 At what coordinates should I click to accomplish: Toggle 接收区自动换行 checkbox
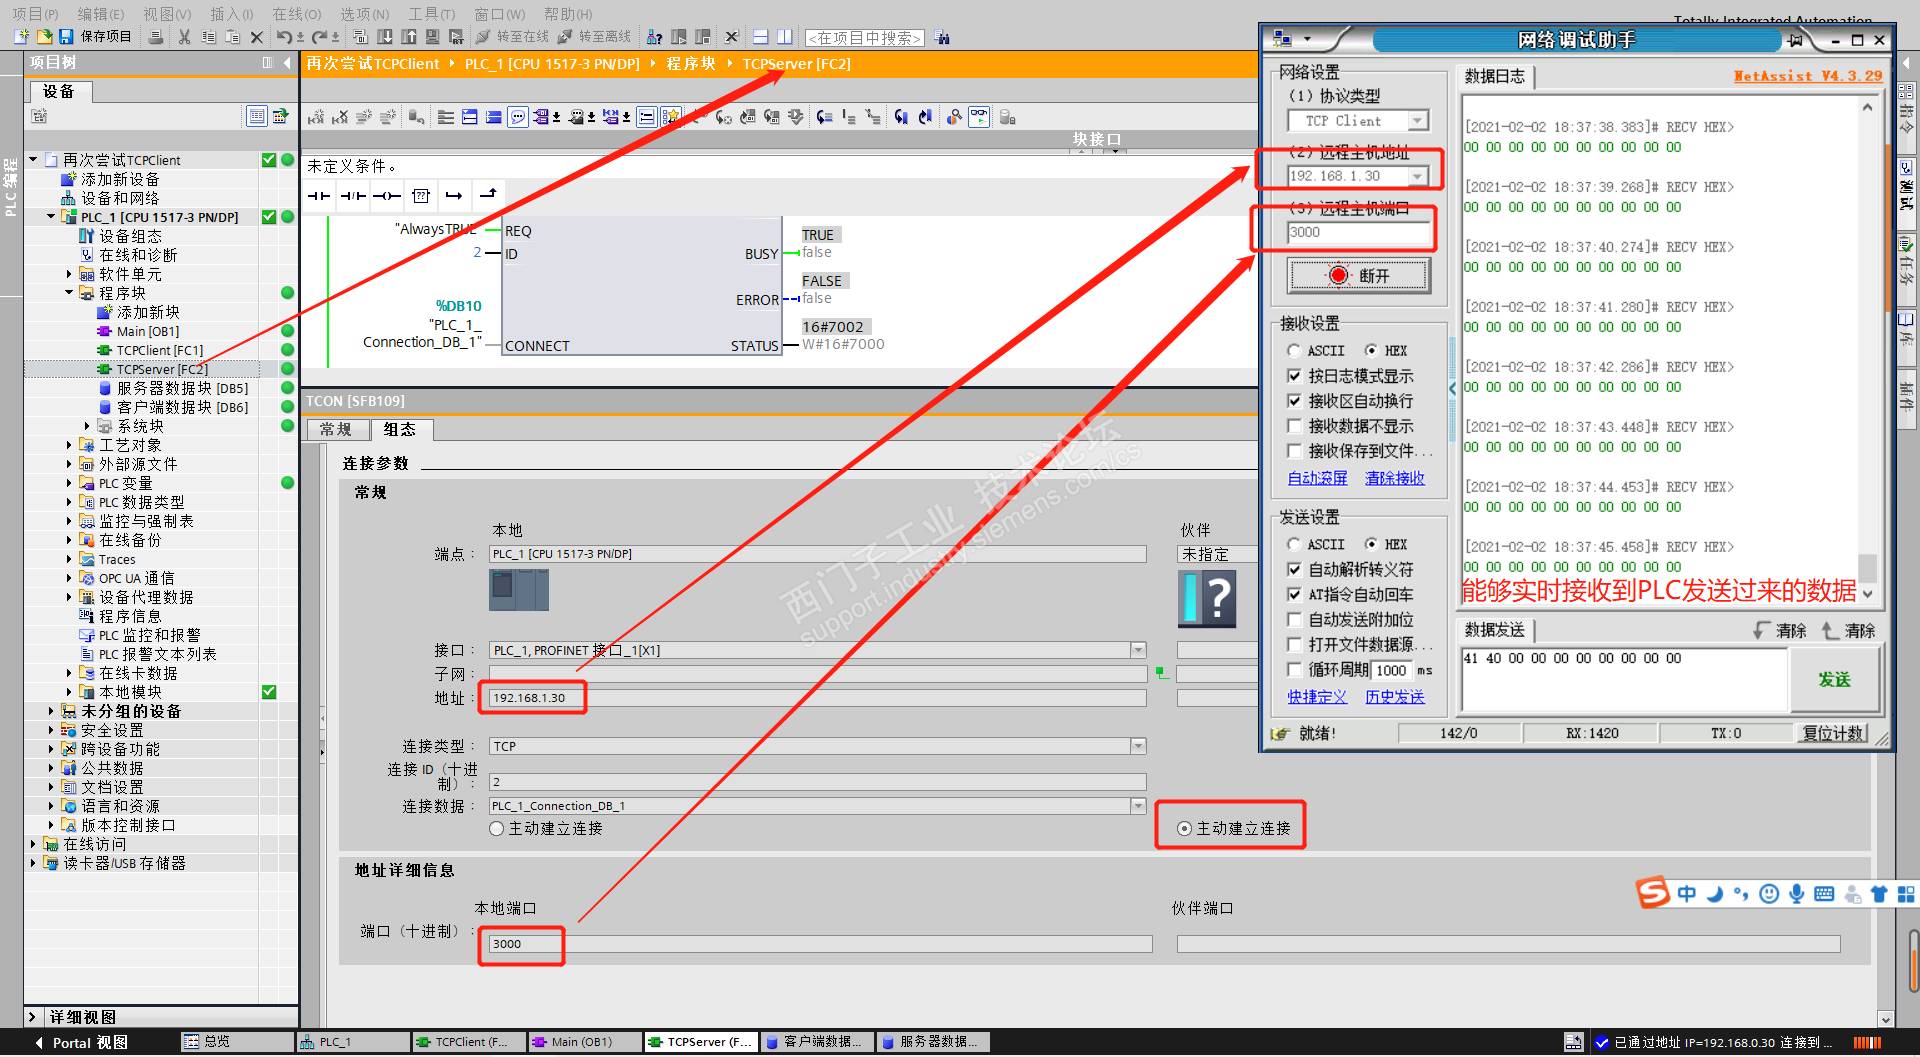click(1294, 401)
